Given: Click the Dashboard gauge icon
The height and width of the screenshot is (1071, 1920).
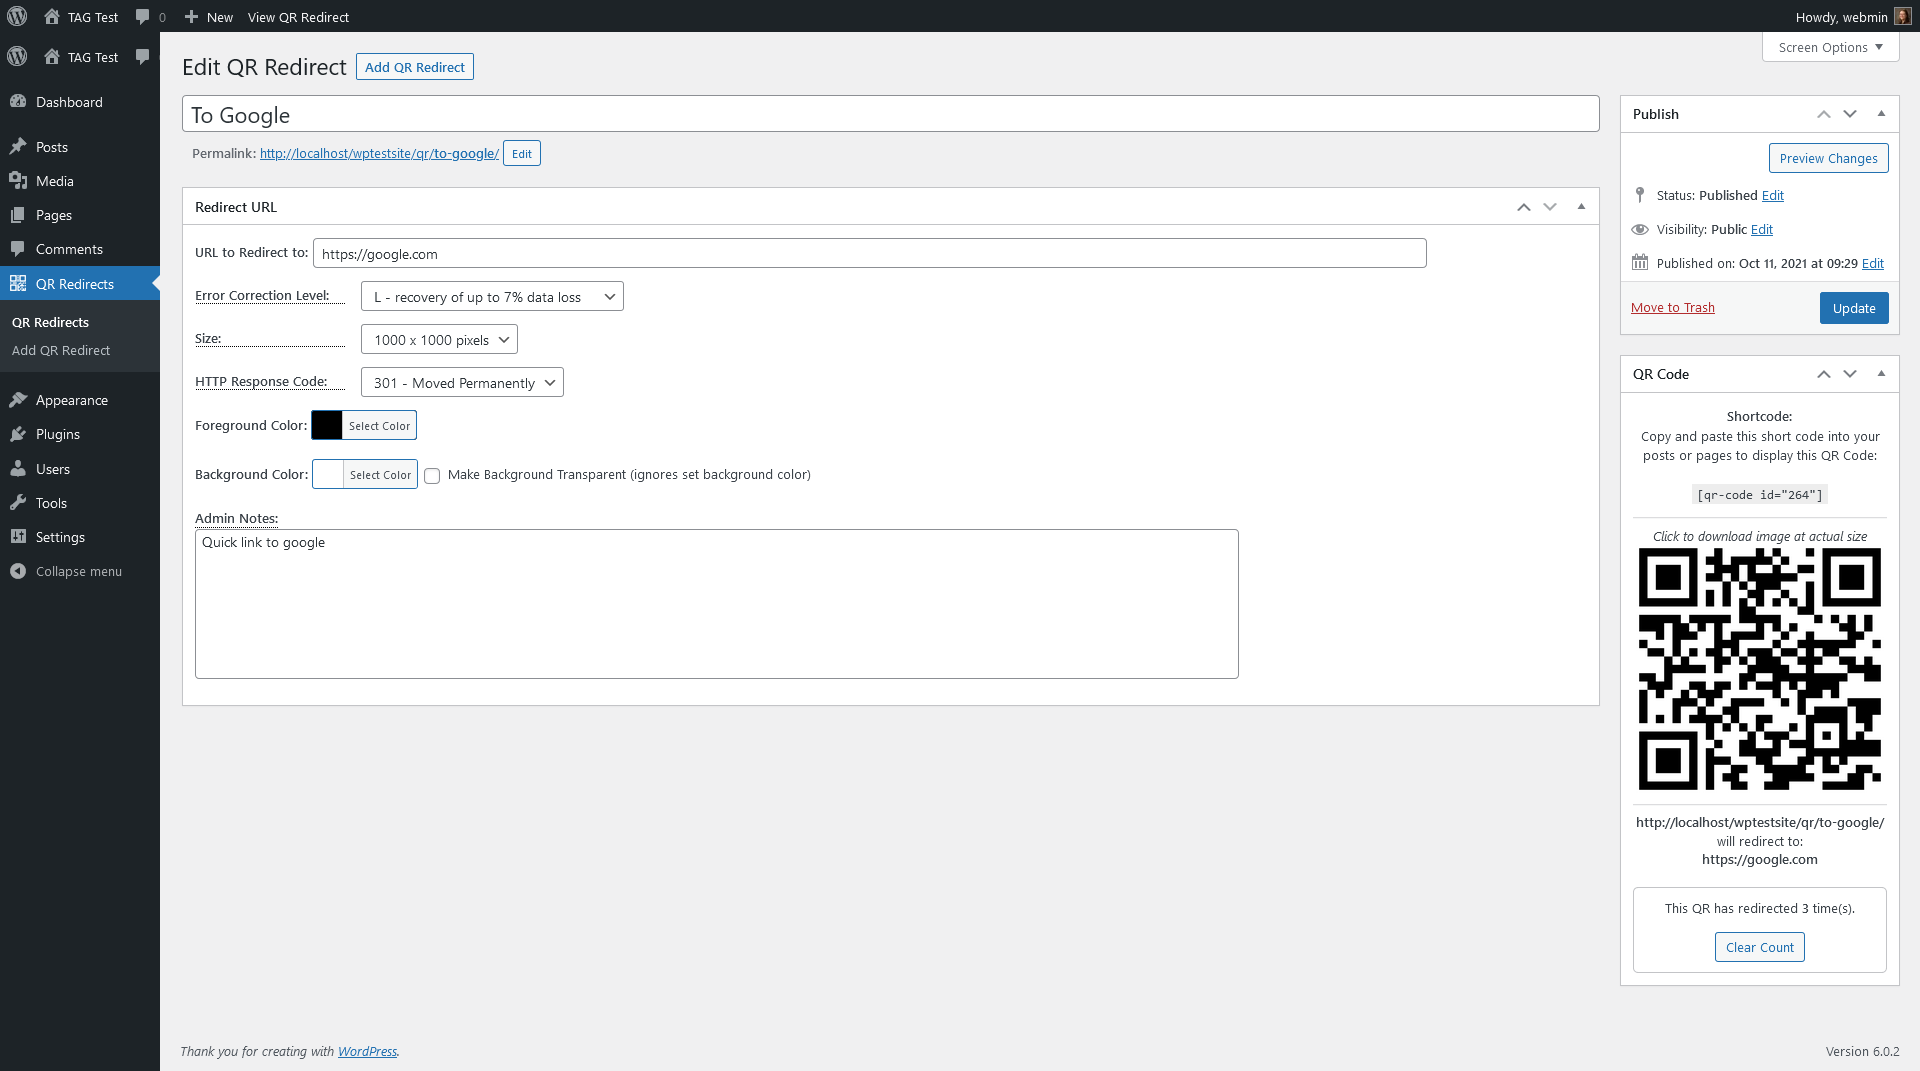Looking at the screenshot, I should tap(18, 102).
